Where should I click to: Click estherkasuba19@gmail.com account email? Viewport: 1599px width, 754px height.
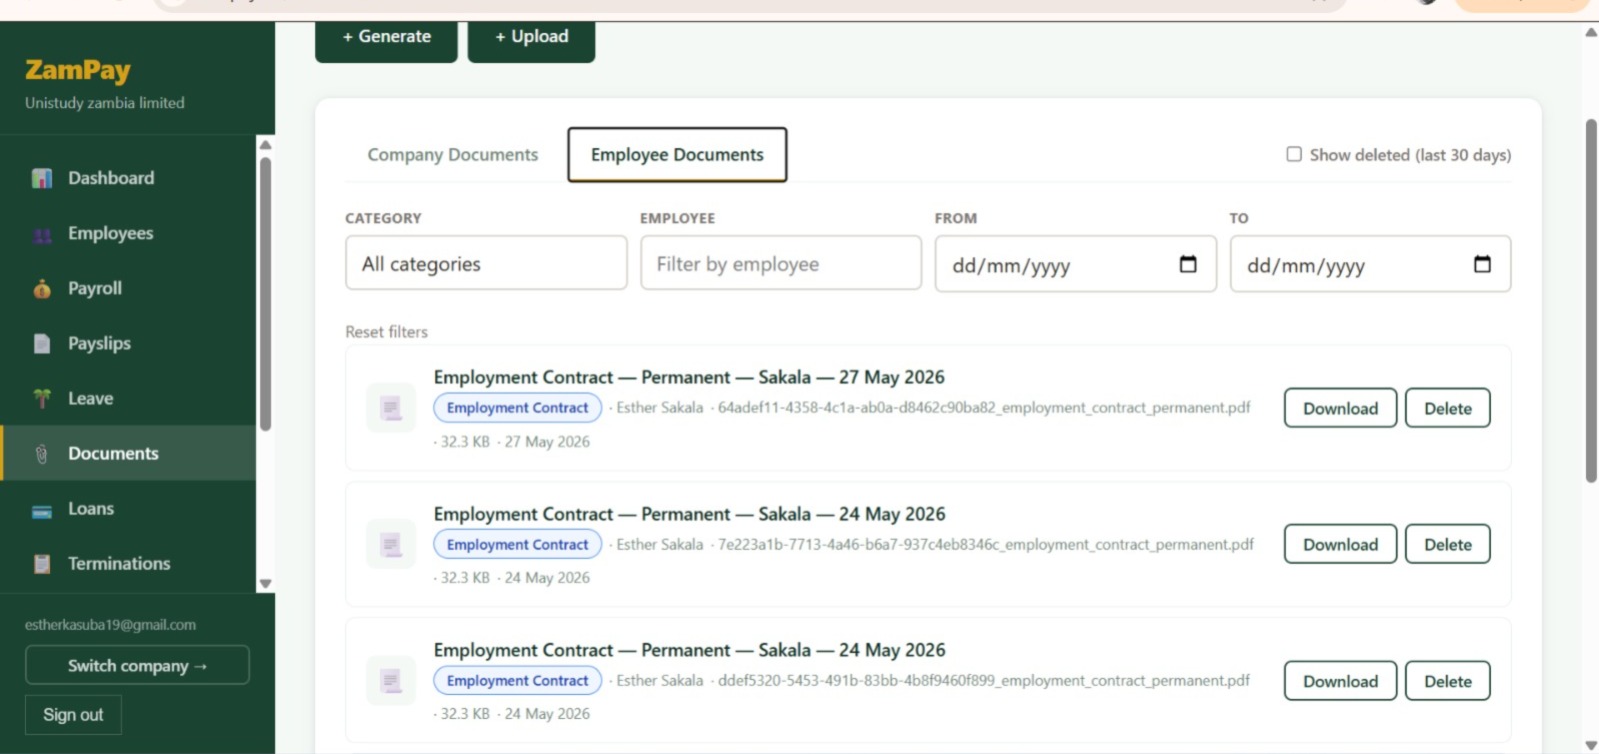110,625
